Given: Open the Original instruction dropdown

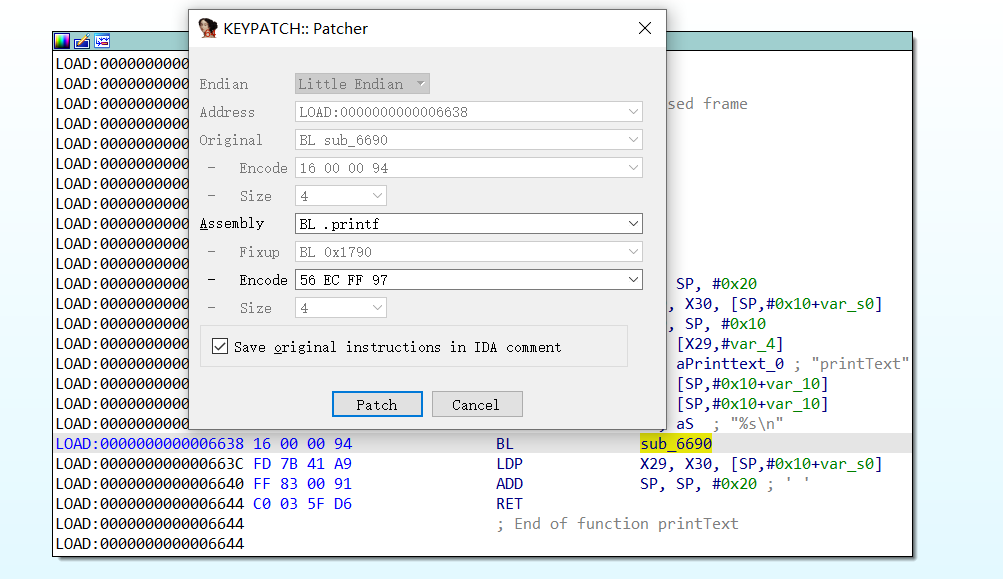Looking at the screenshot, I should point(632,140).
